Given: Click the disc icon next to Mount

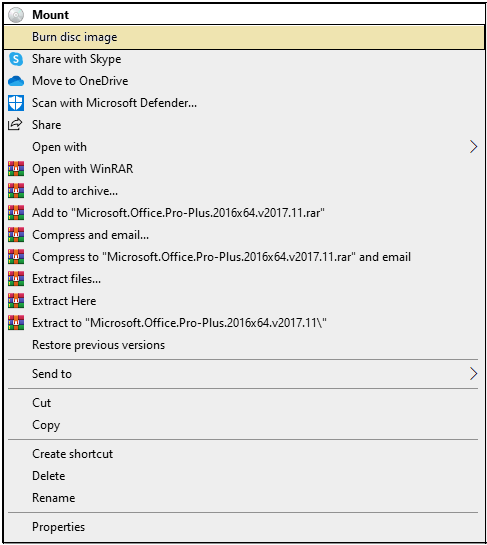Looking at the screenshot, I should pos(16,15).
